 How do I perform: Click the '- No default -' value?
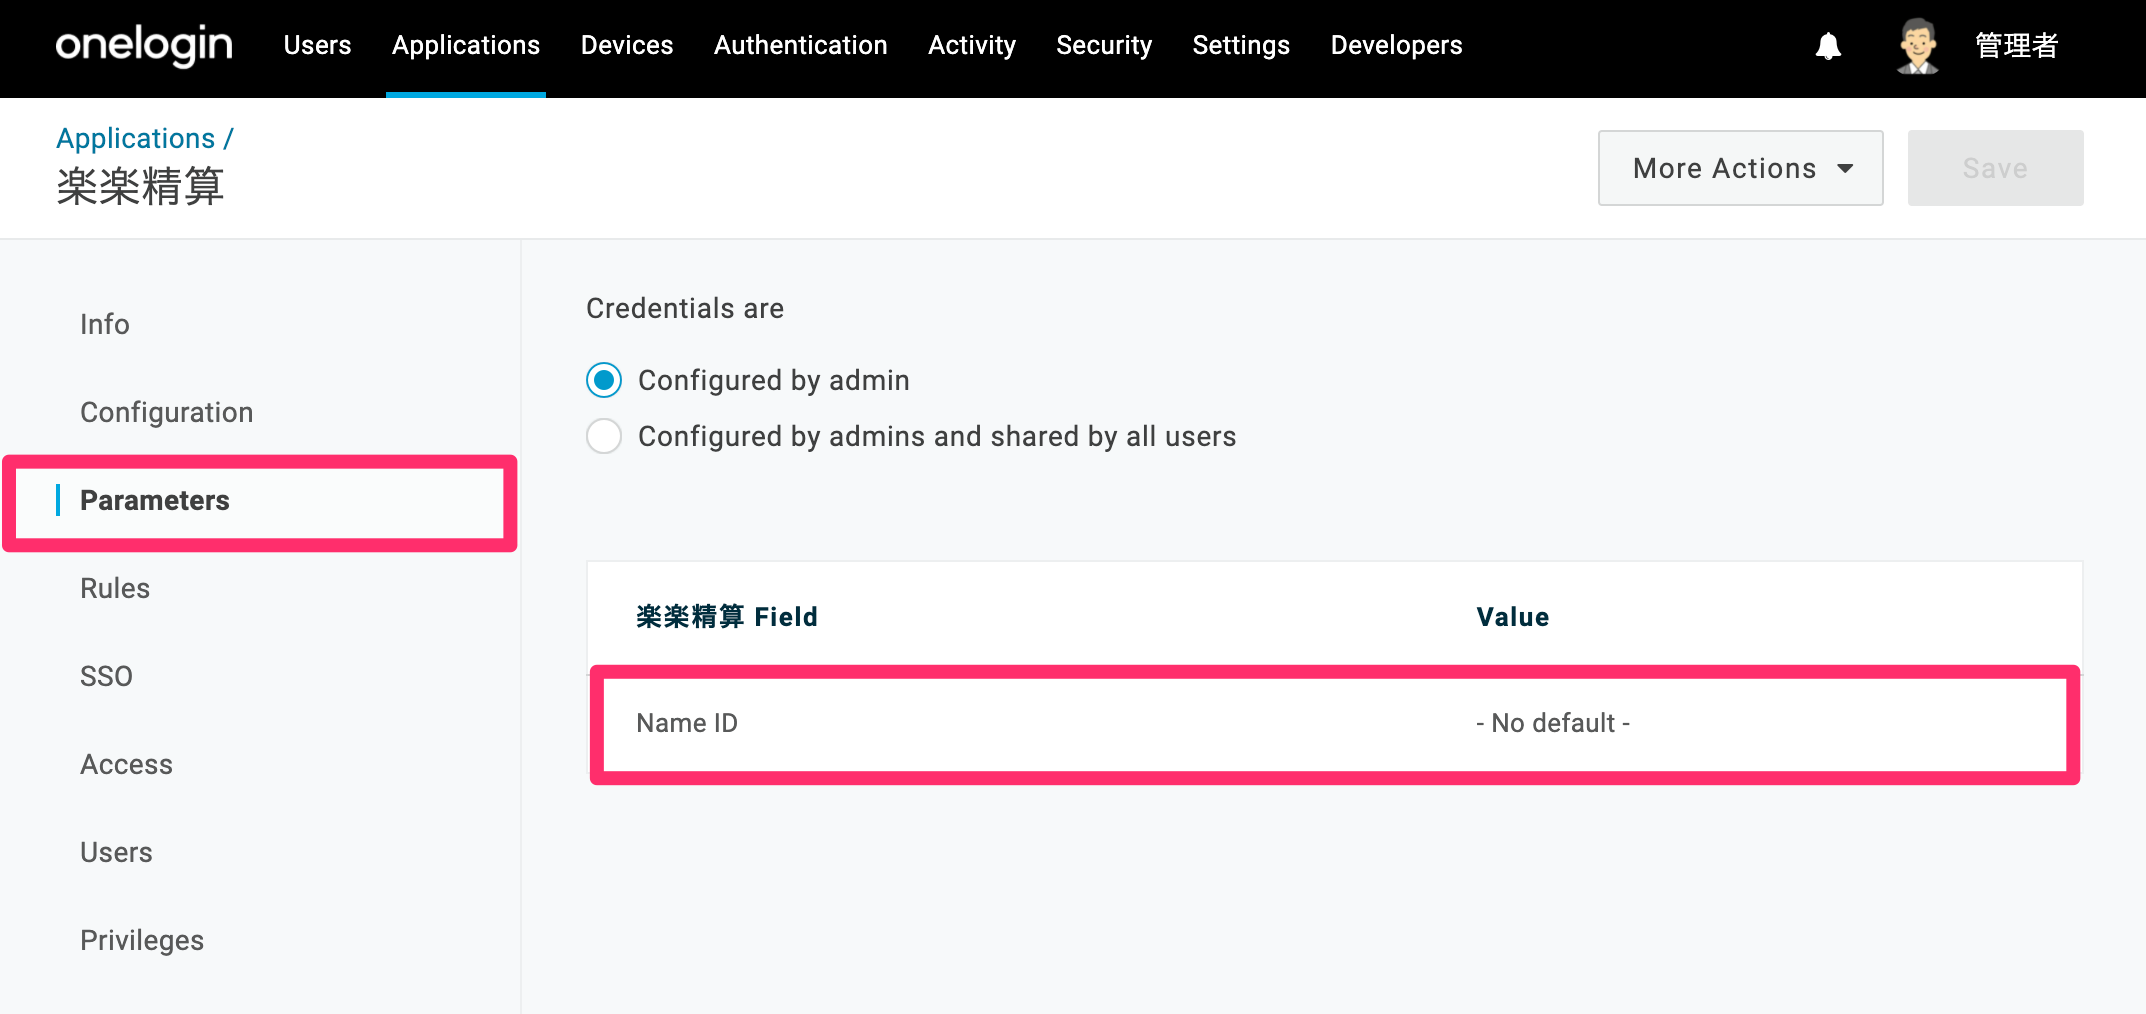pos(1553,723)
